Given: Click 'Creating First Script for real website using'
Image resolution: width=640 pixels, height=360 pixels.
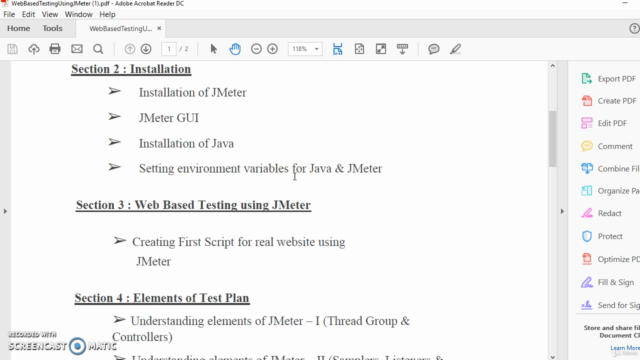Looking at the screenshot, I should point(239,242).
